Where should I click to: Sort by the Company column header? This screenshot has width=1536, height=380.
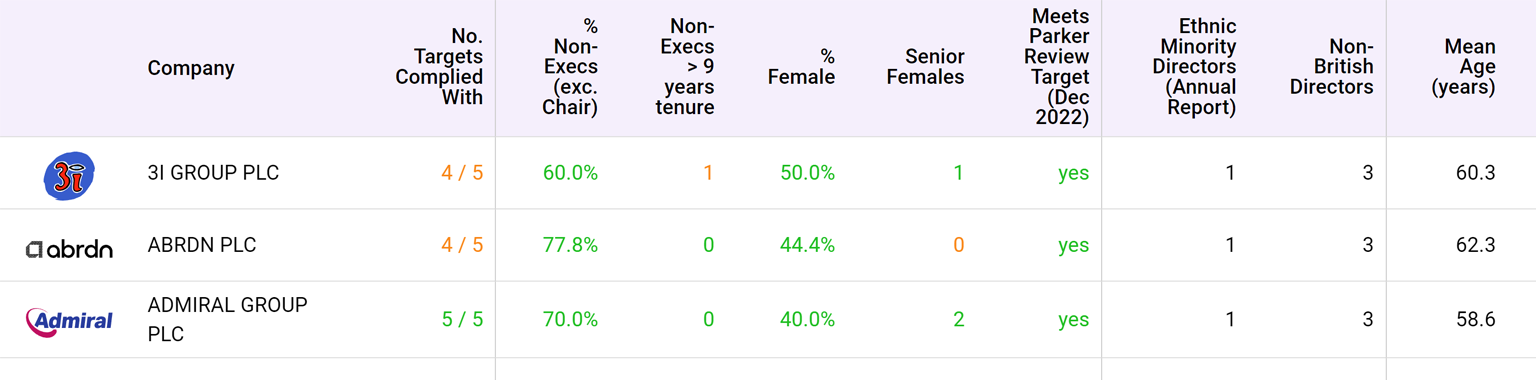[191, 68]
